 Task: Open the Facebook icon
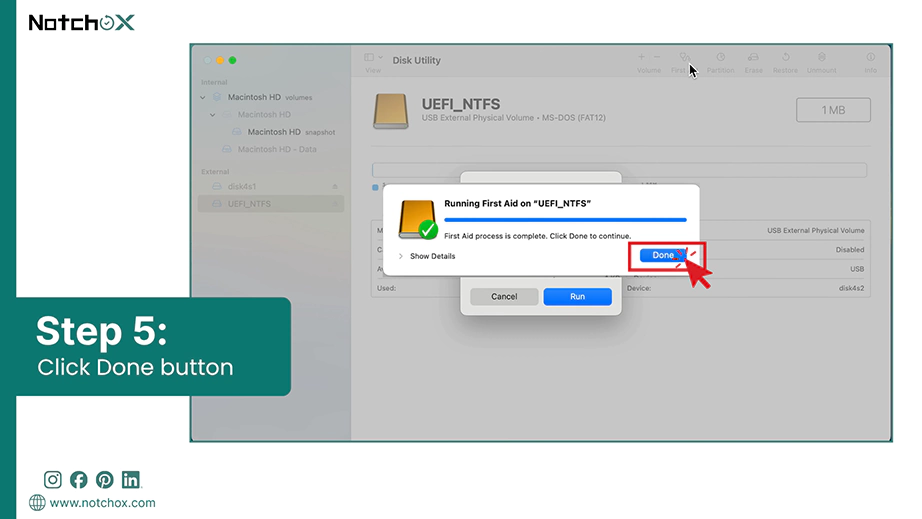click(x=78, y=480)
